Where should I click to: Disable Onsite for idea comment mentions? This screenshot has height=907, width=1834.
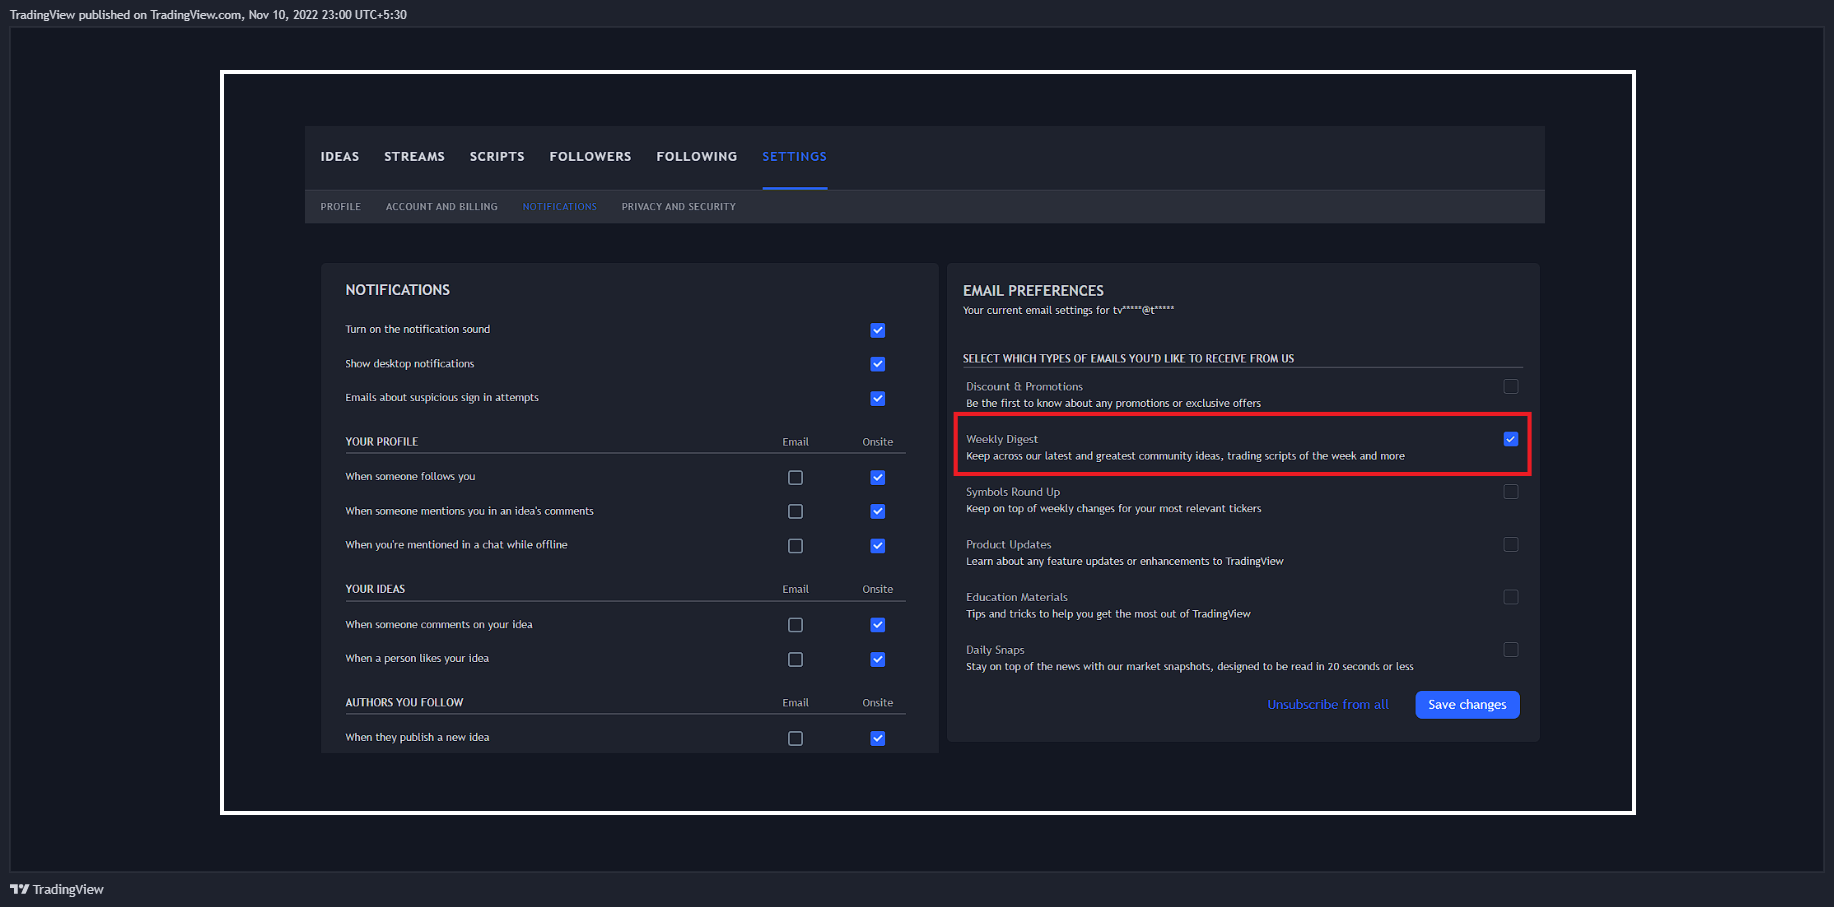pyautogui.click(x=877, y=511)
